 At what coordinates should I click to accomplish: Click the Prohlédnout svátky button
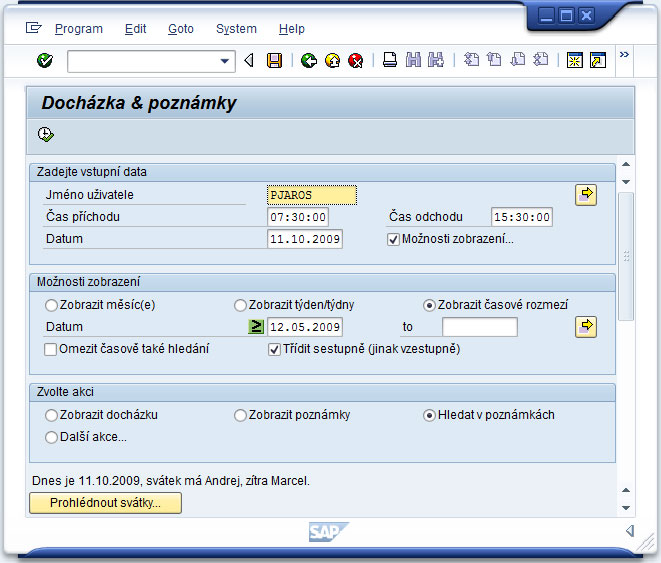pos(106,503)
